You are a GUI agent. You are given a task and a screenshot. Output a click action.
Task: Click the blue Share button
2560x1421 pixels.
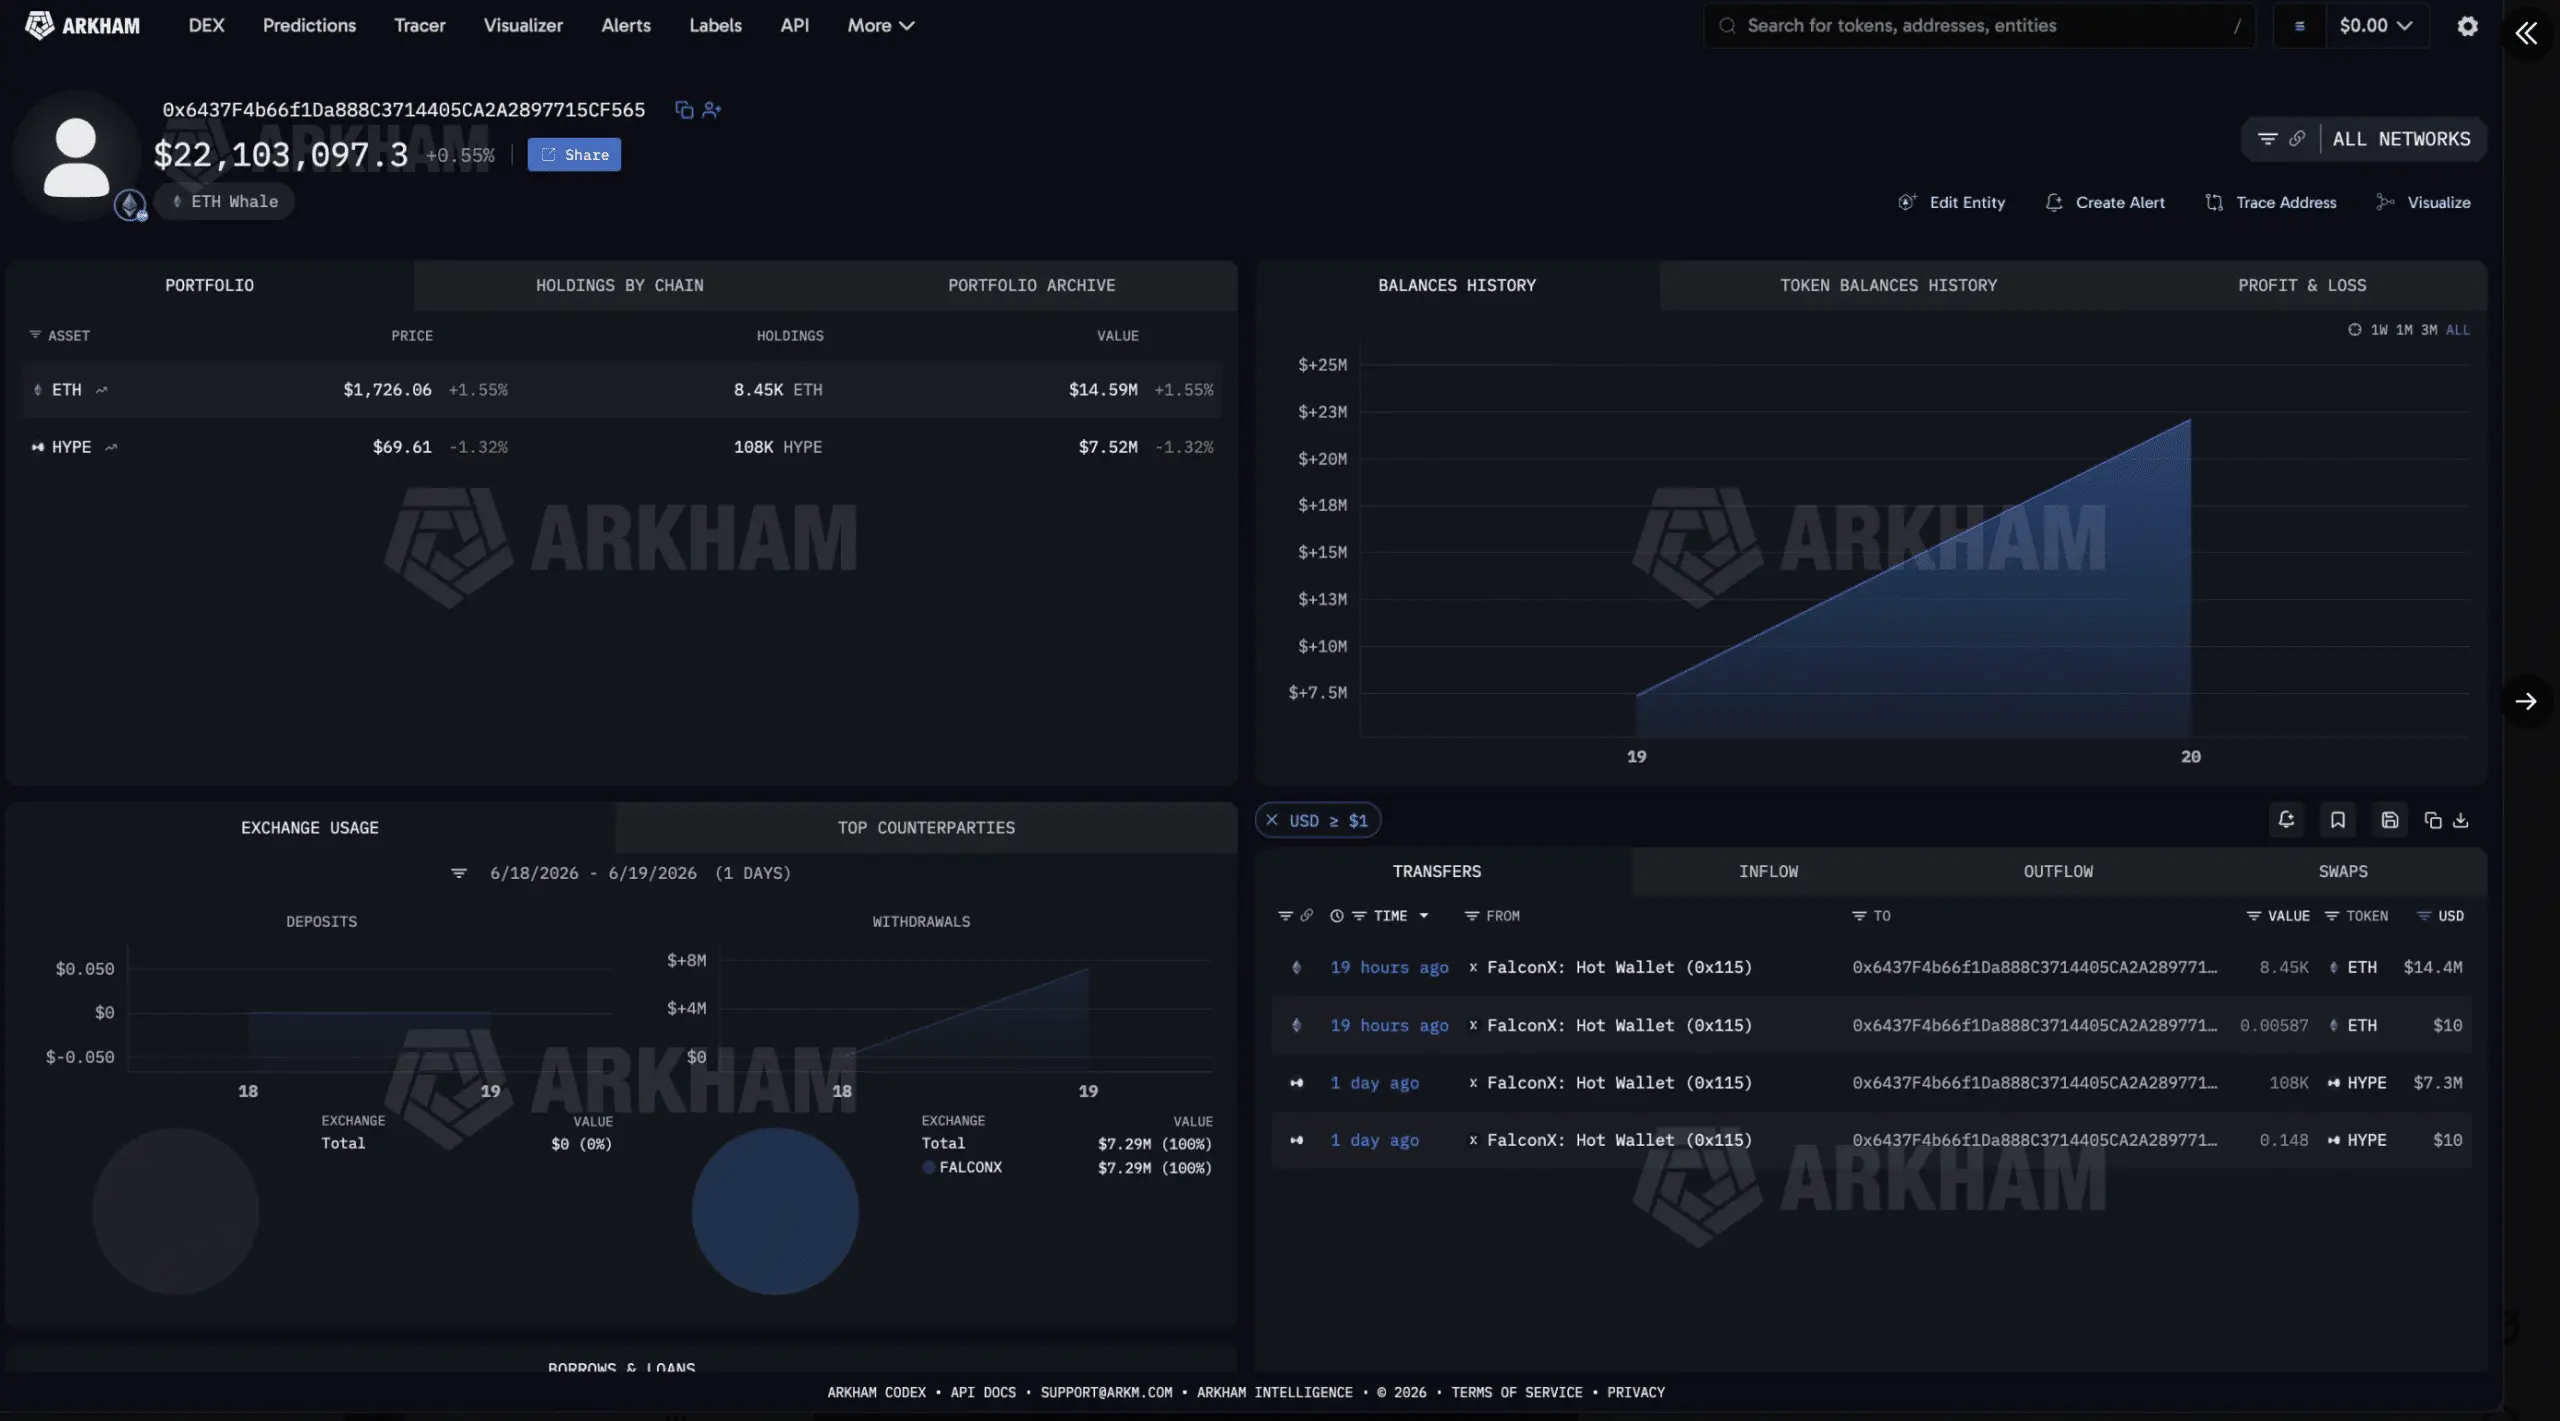click(x=574, y=155)
